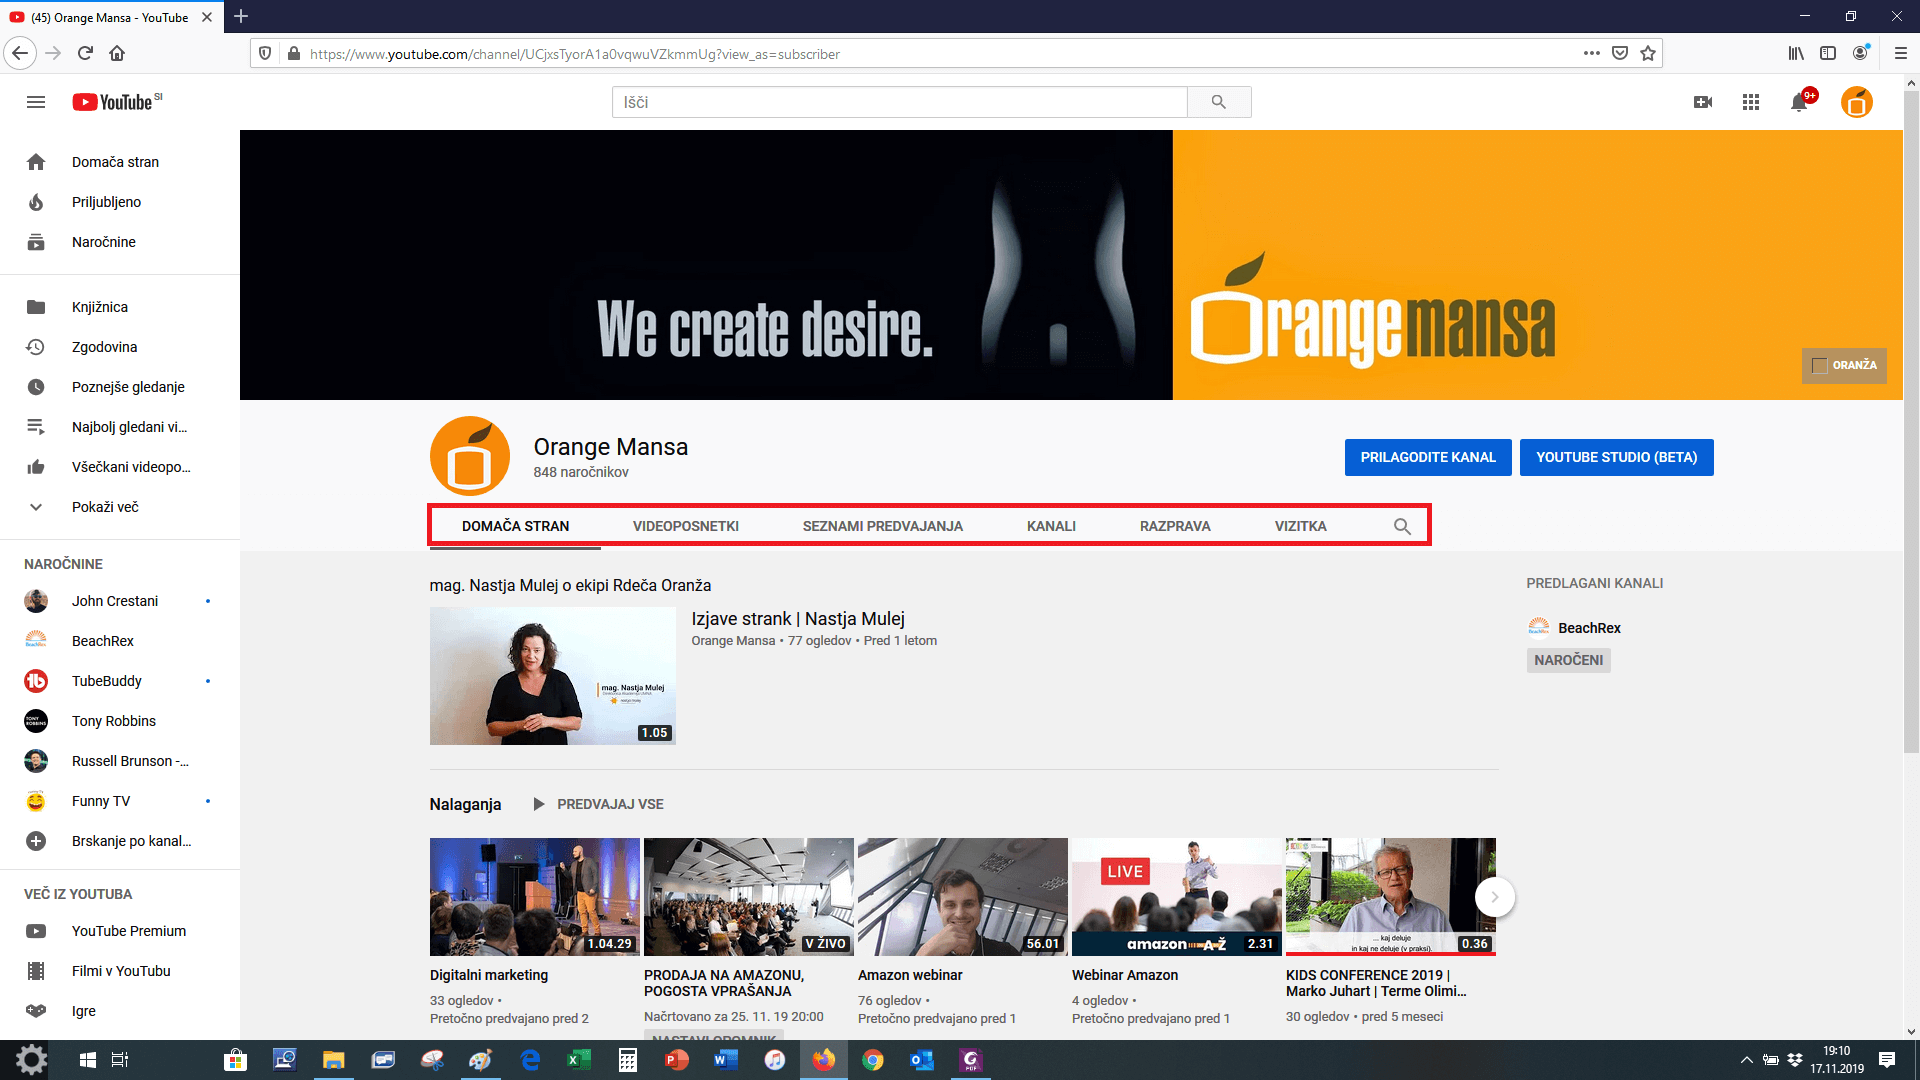
Task: Switch to the VIDEOPOSNETKI tab
Action: 685,526
